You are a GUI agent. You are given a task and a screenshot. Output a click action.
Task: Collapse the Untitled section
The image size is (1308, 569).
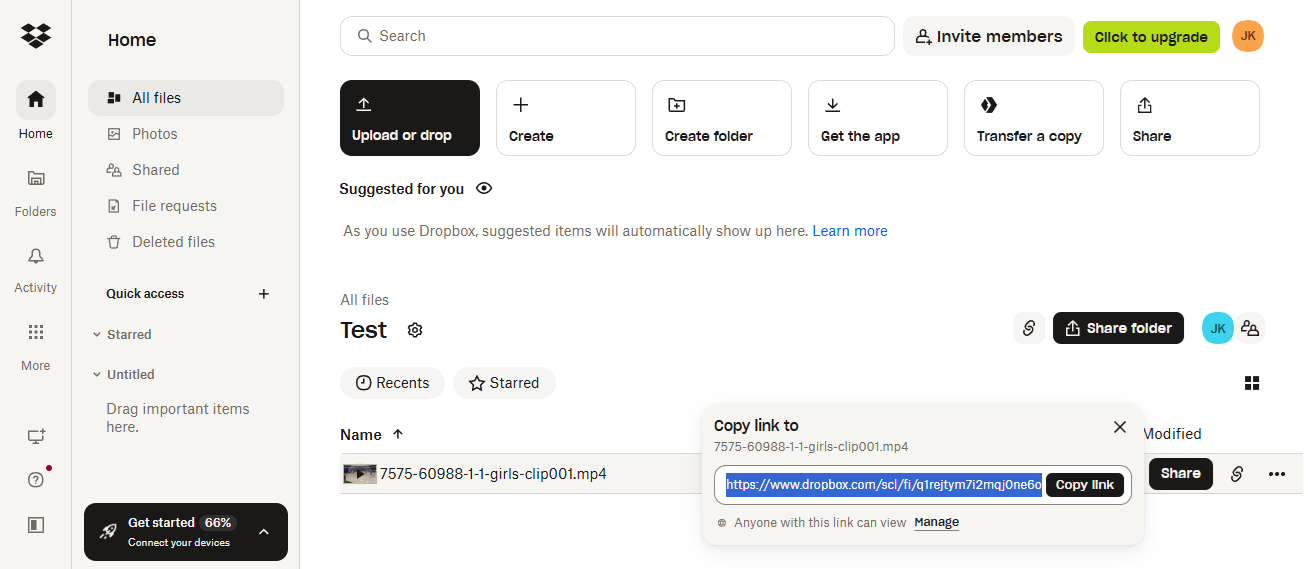point(97,375)
